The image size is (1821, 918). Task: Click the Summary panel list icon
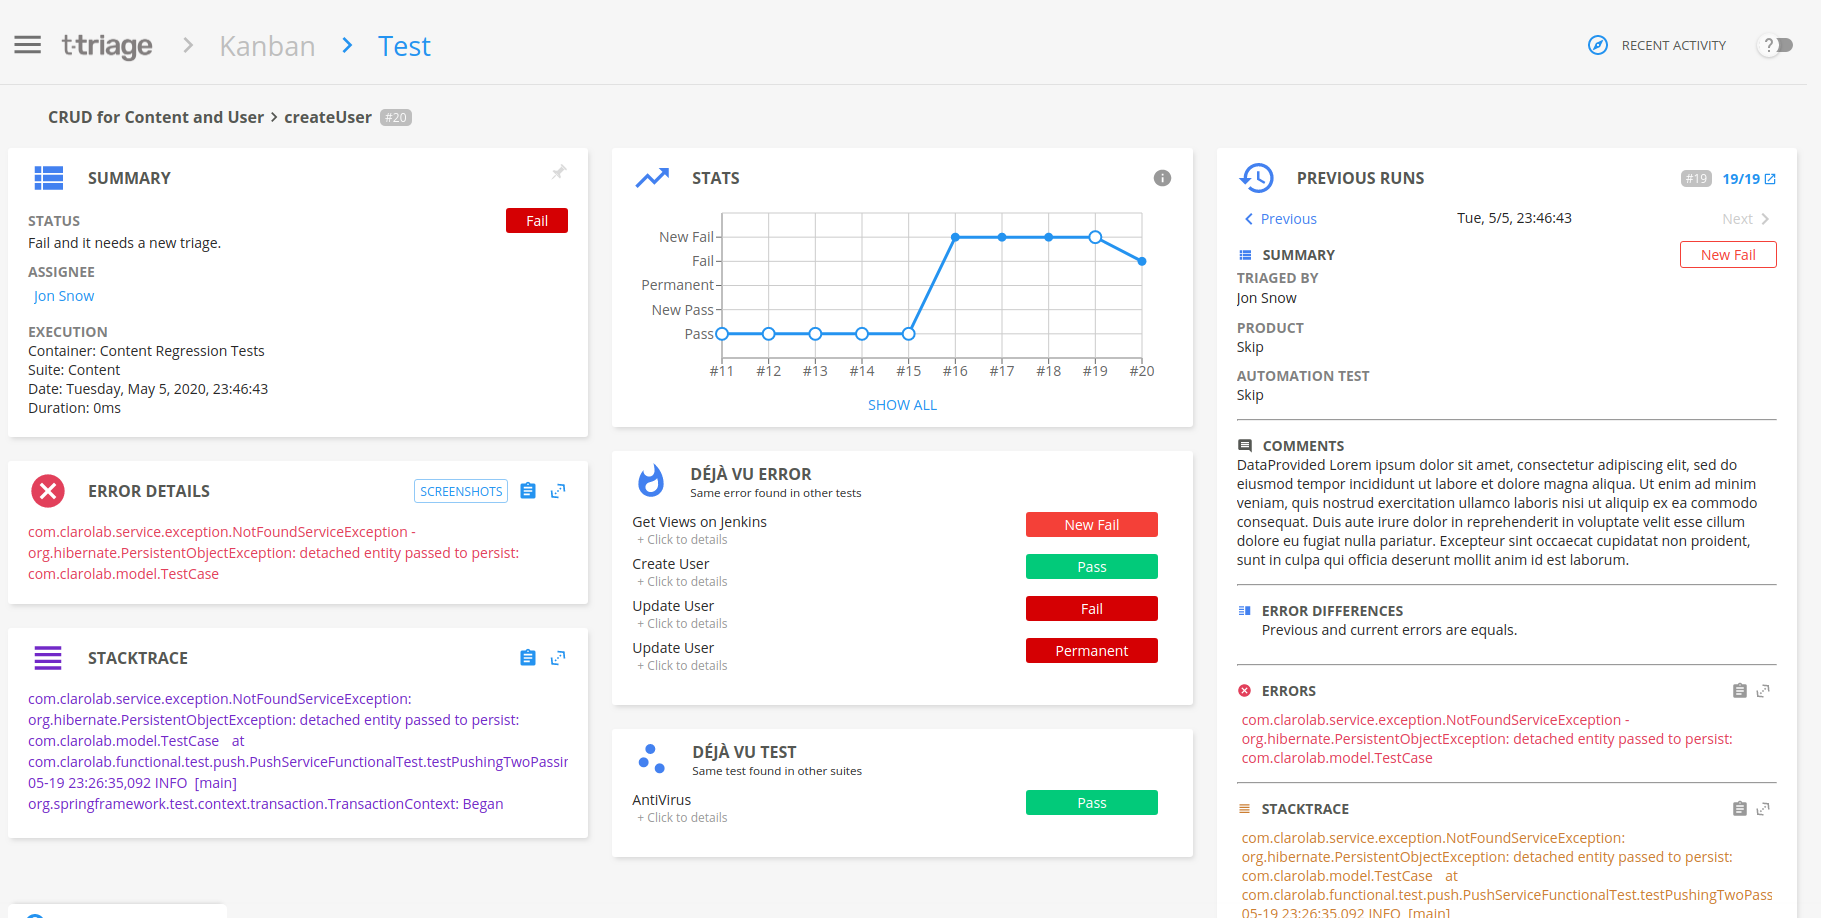coord(49,178)
